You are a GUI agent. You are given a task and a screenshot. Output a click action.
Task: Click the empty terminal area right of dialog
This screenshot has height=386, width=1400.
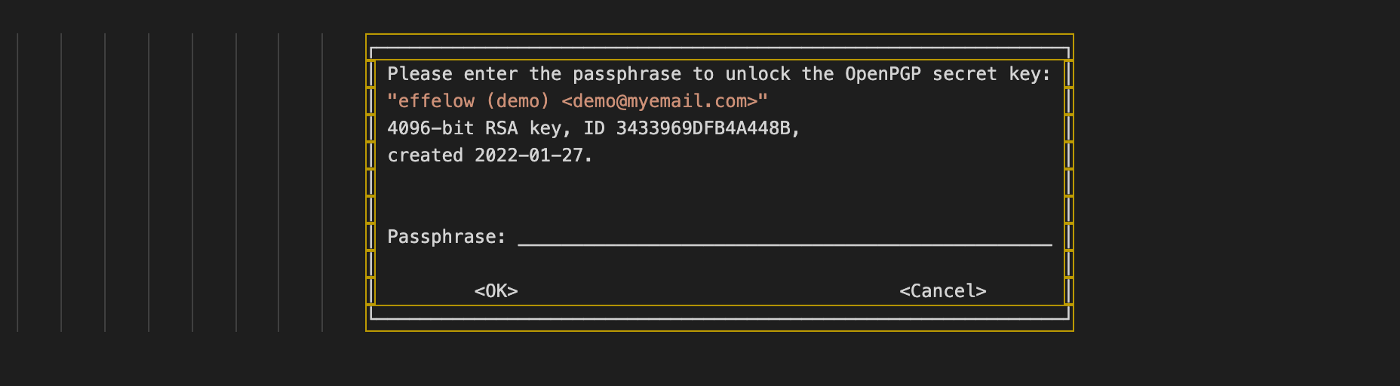1236,182
